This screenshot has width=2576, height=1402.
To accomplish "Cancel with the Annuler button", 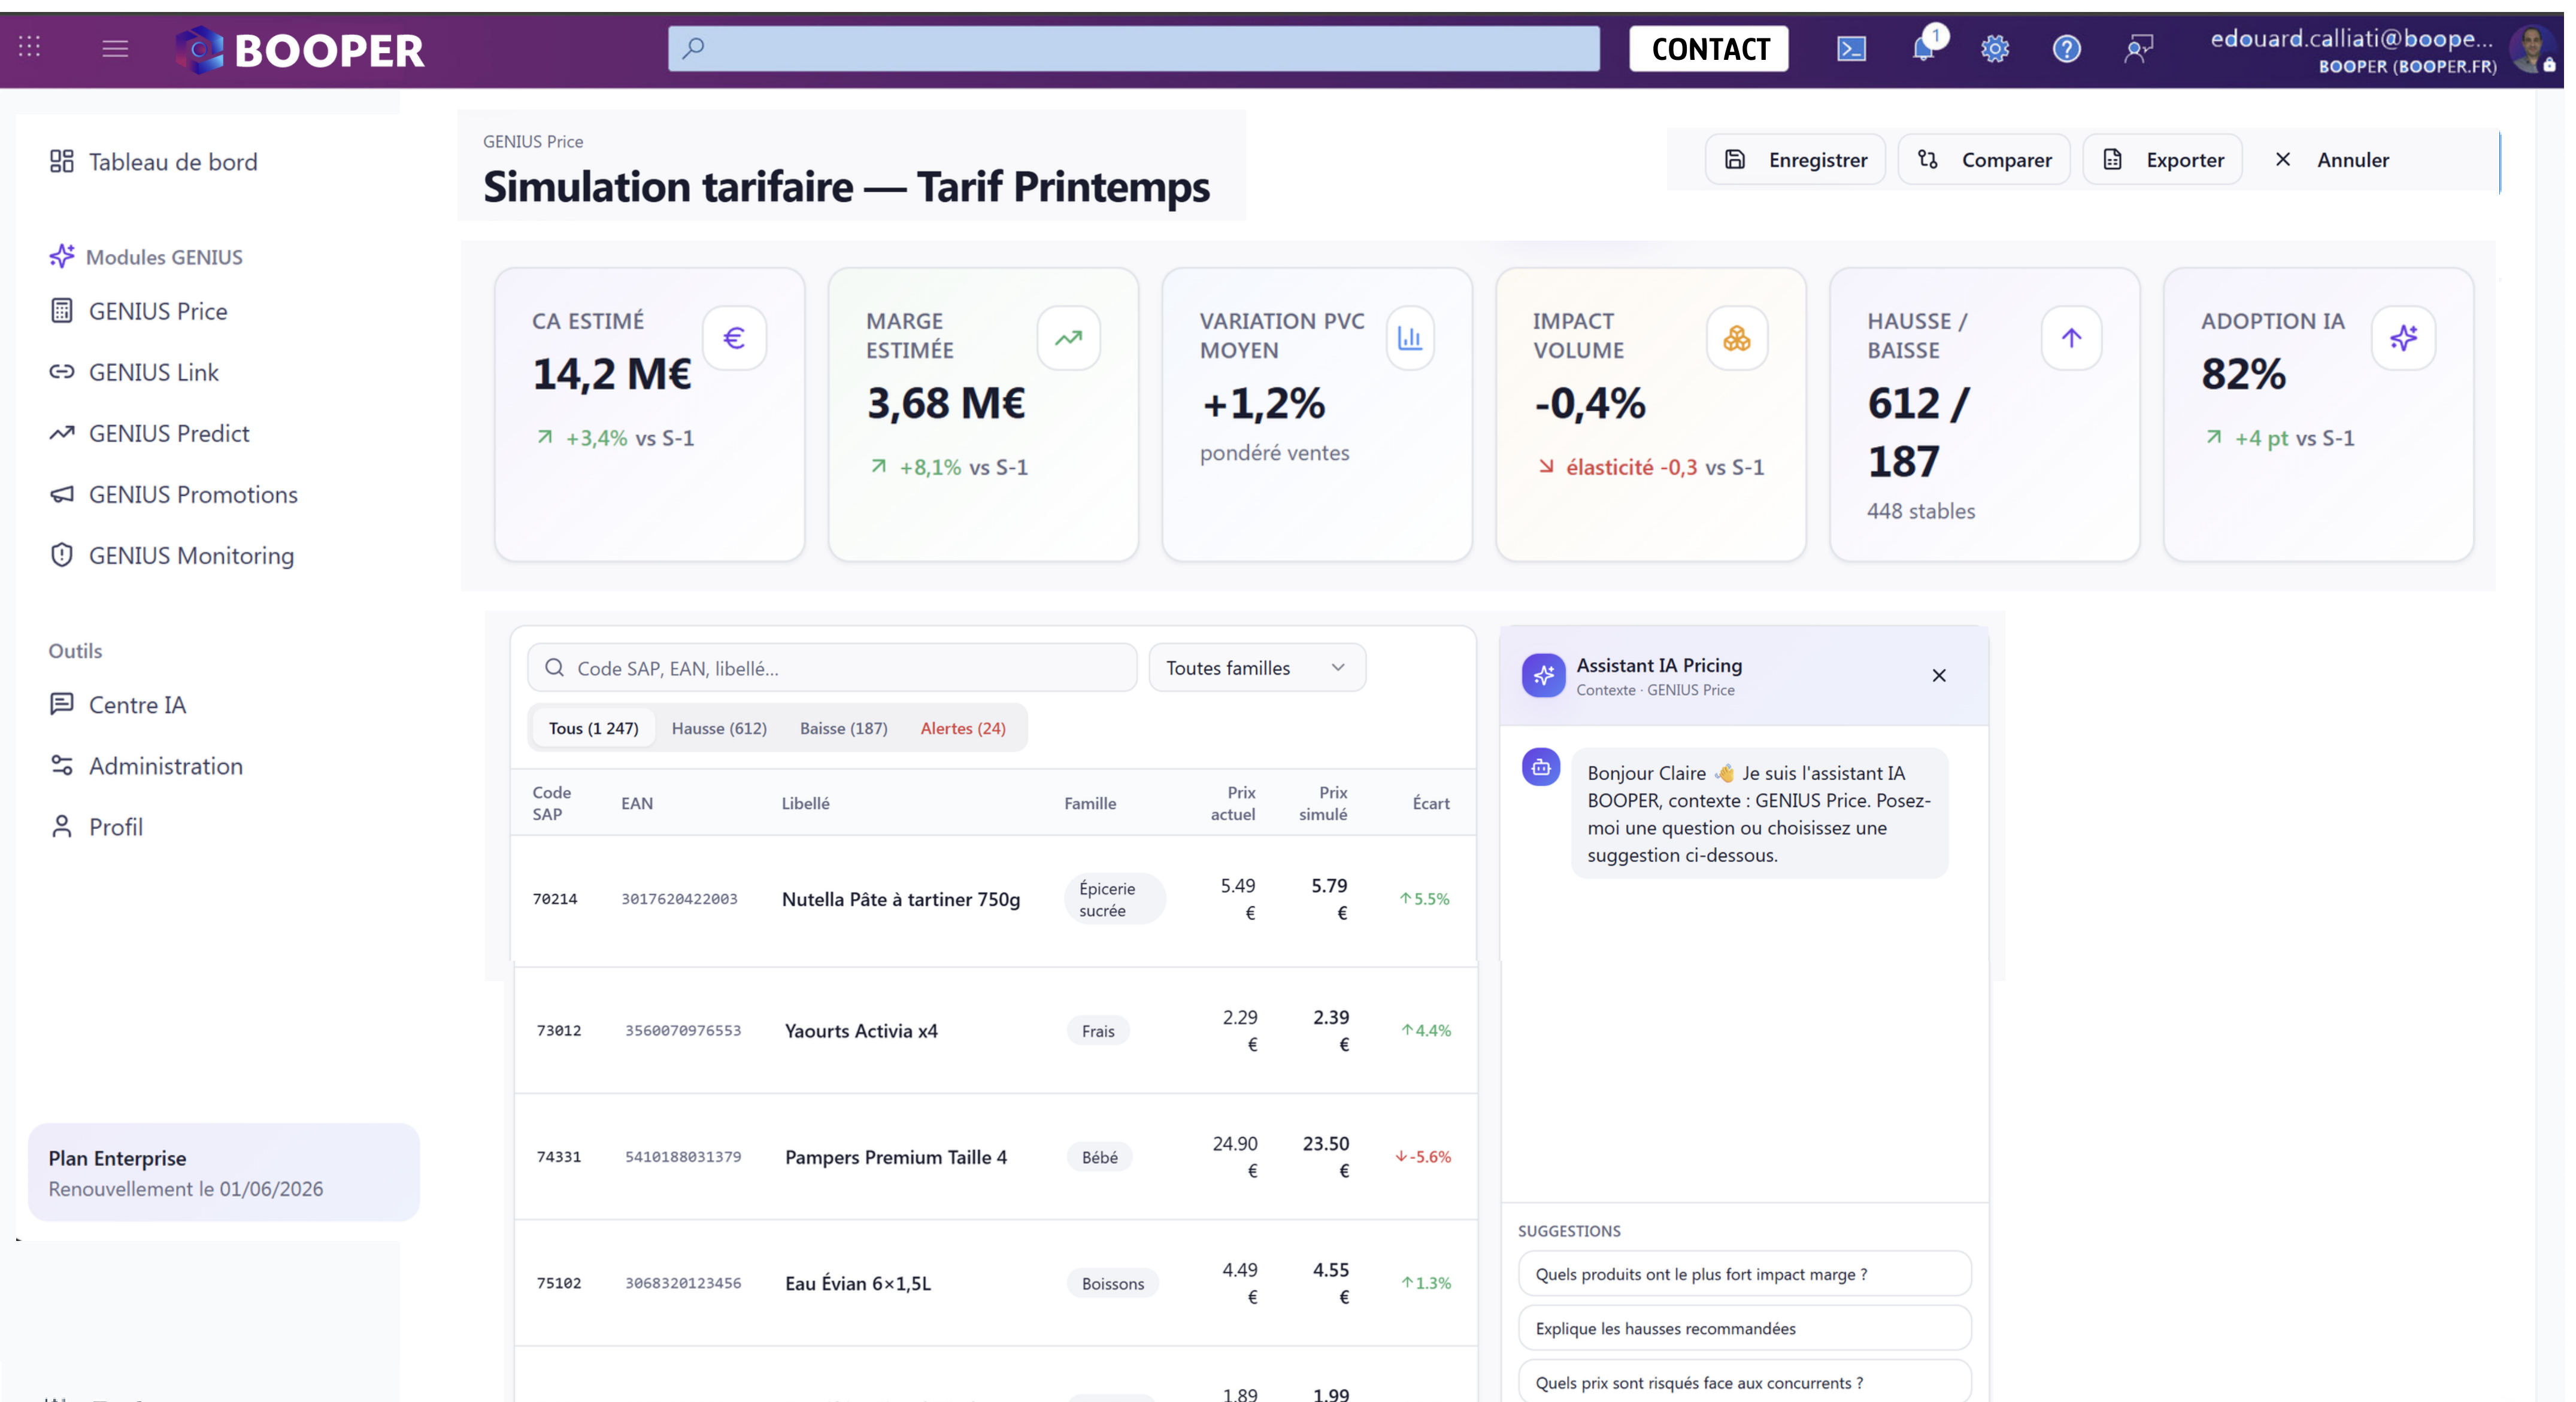I will (2331, 160).
